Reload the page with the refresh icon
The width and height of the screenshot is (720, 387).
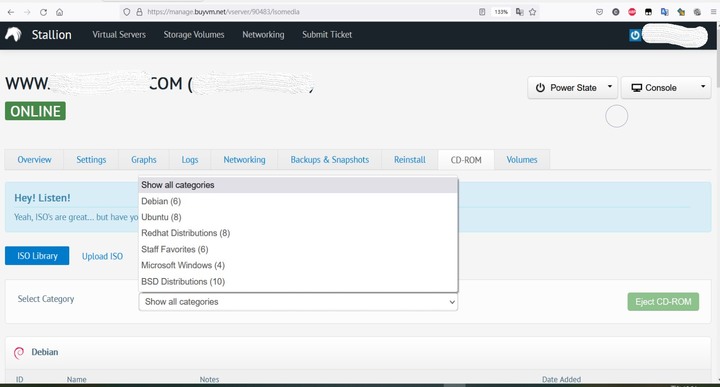point(43,12)
